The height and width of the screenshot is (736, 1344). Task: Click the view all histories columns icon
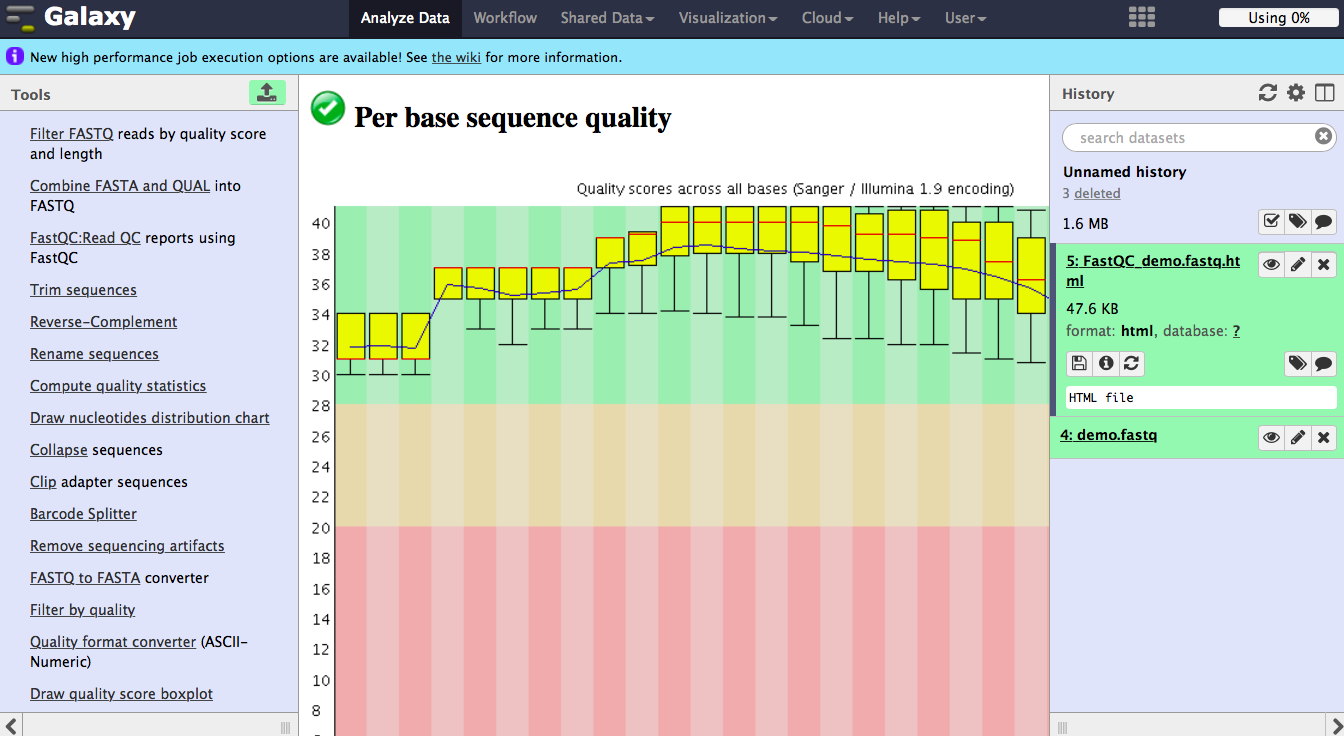[1324, 93]
